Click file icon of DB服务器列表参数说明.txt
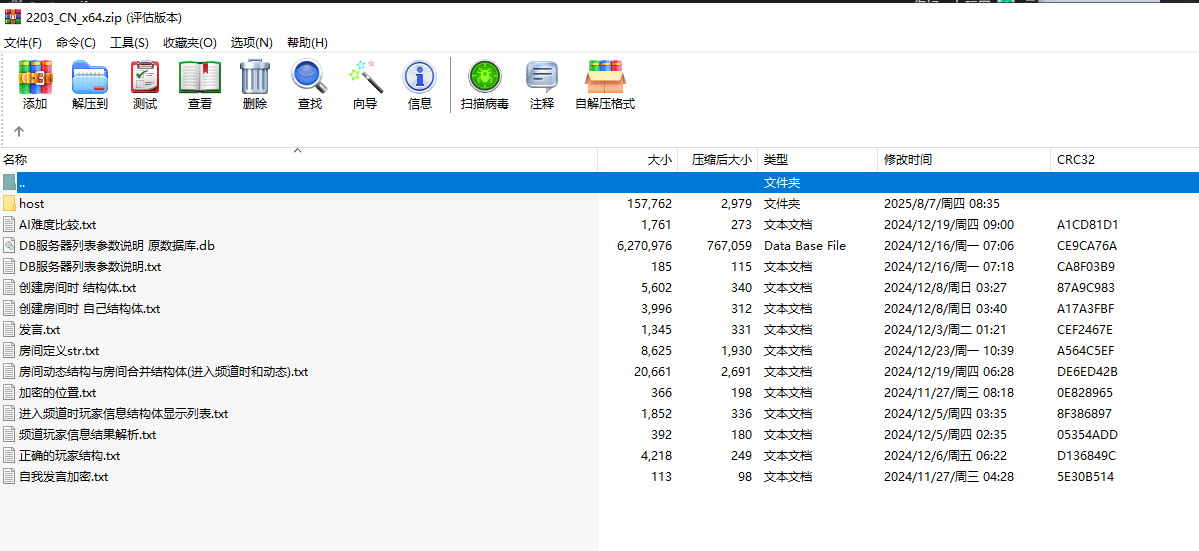Screen dimensions: 1199x551 point(9,267)
